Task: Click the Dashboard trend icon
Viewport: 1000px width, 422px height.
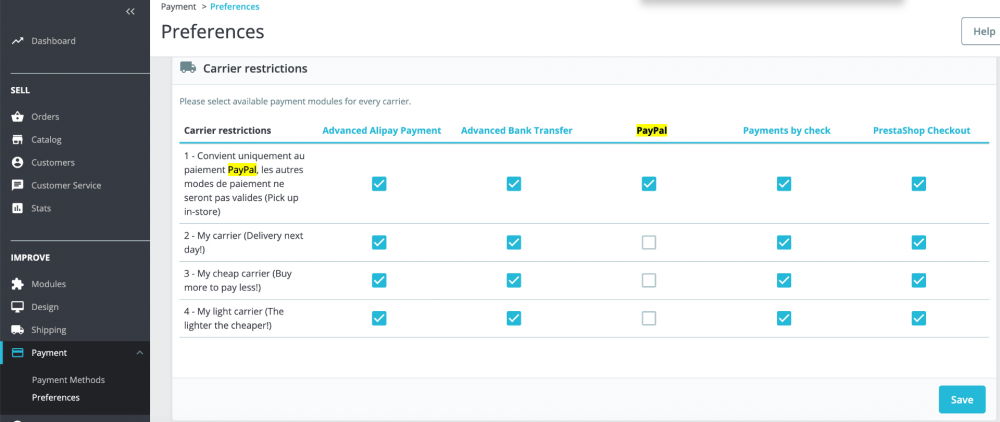Action: 17,41
